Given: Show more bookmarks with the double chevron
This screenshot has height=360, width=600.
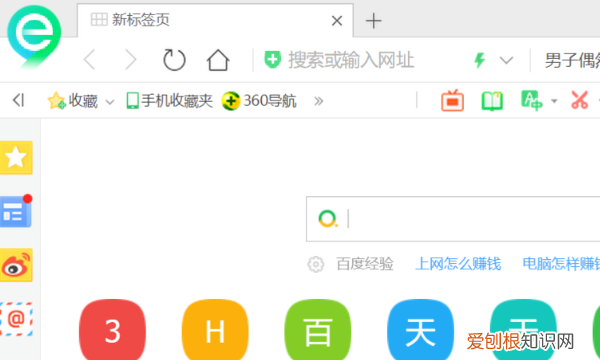Looking at the screenshot, I should coord(318,101).
